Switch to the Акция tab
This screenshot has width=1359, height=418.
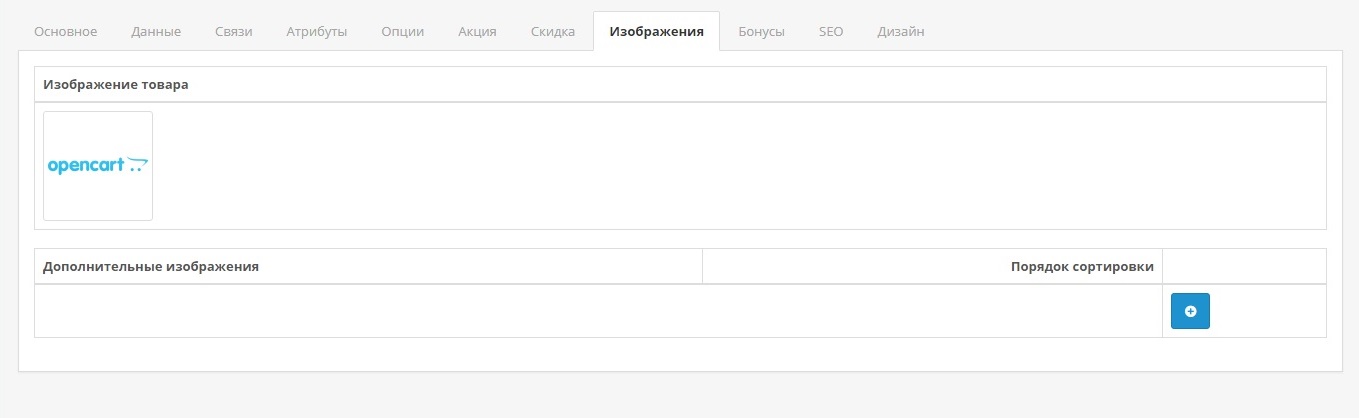(477, 31)
